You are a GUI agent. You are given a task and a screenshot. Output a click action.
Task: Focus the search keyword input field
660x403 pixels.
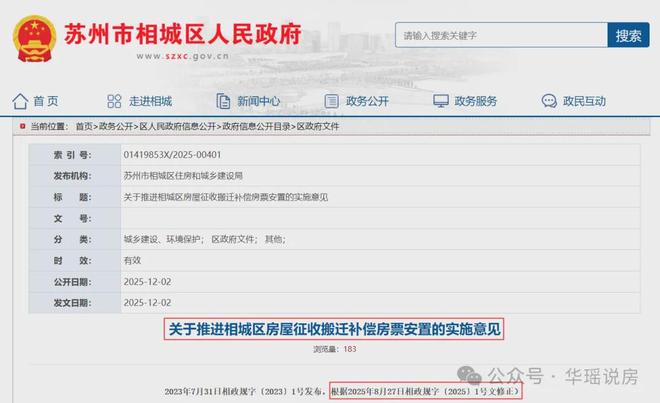[501, 35]
